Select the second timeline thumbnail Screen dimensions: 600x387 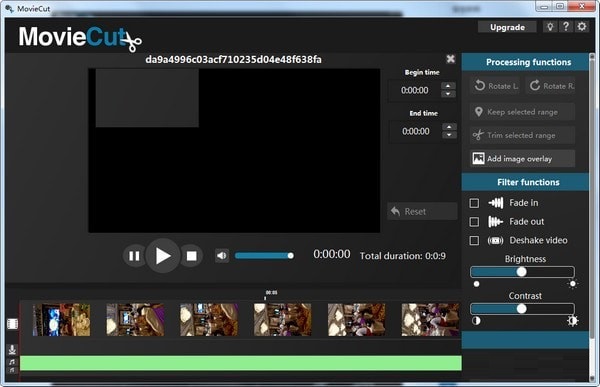click(x=135, y=320)
